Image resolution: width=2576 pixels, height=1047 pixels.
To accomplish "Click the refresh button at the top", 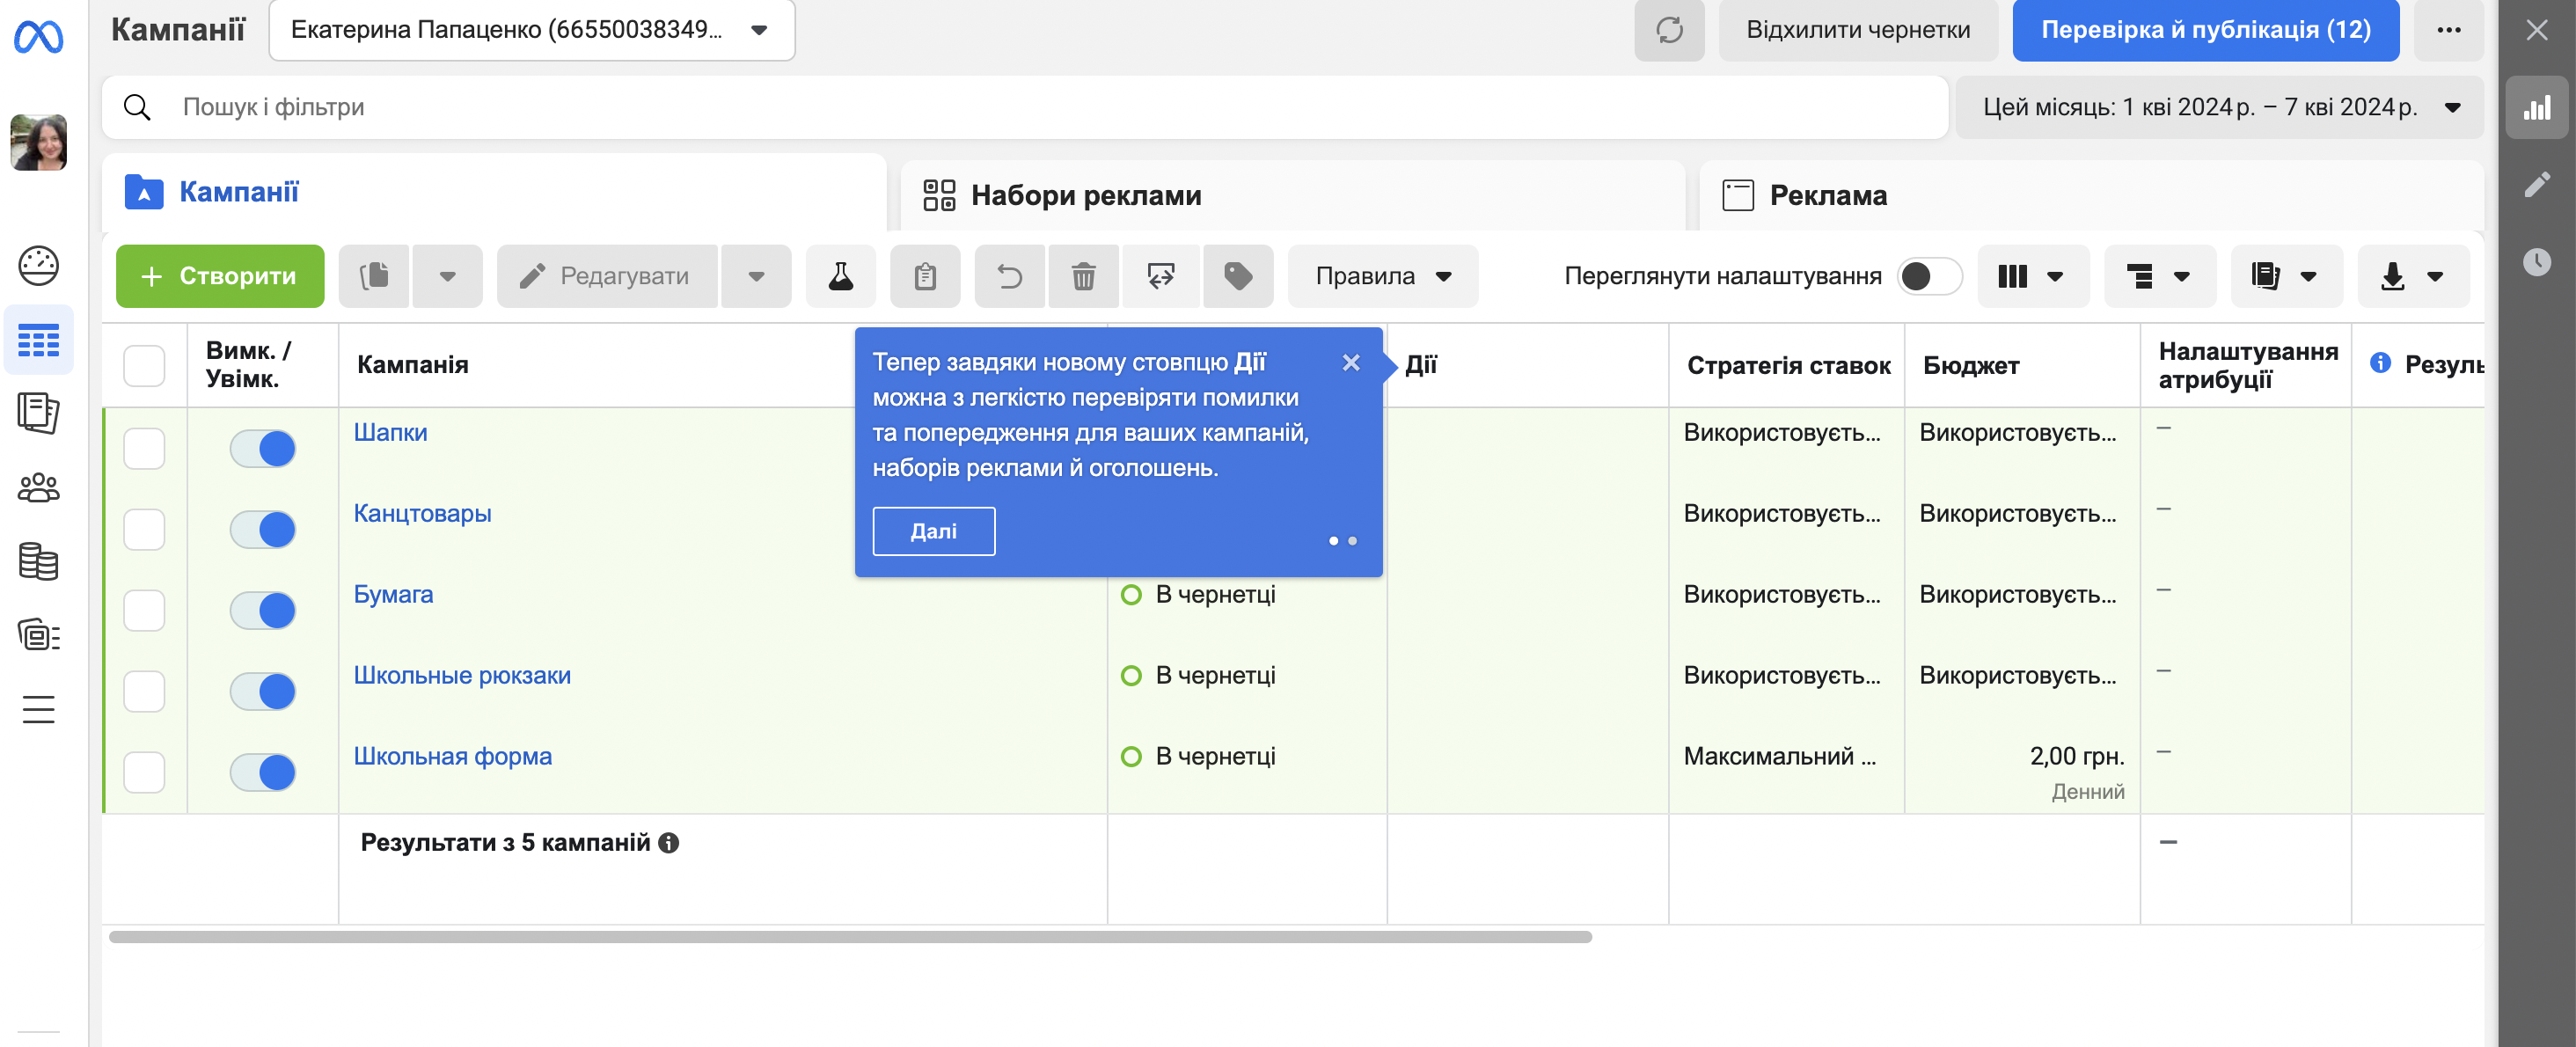I will click(x=1669, y=30).
